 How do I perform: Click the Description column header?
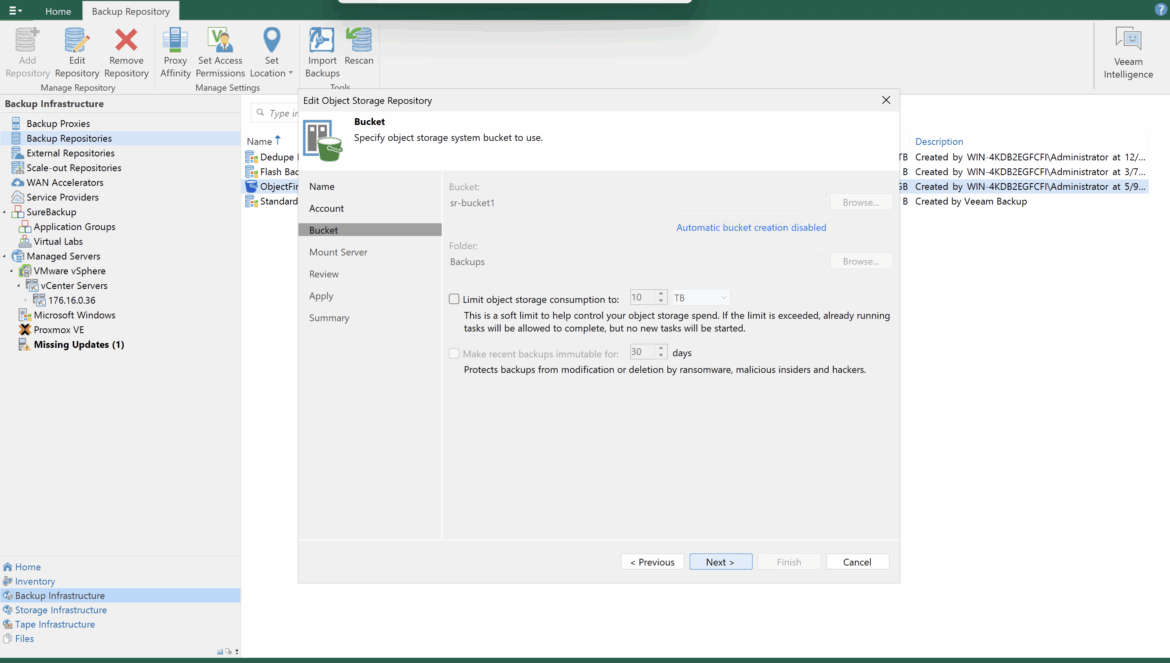point(939,142)
